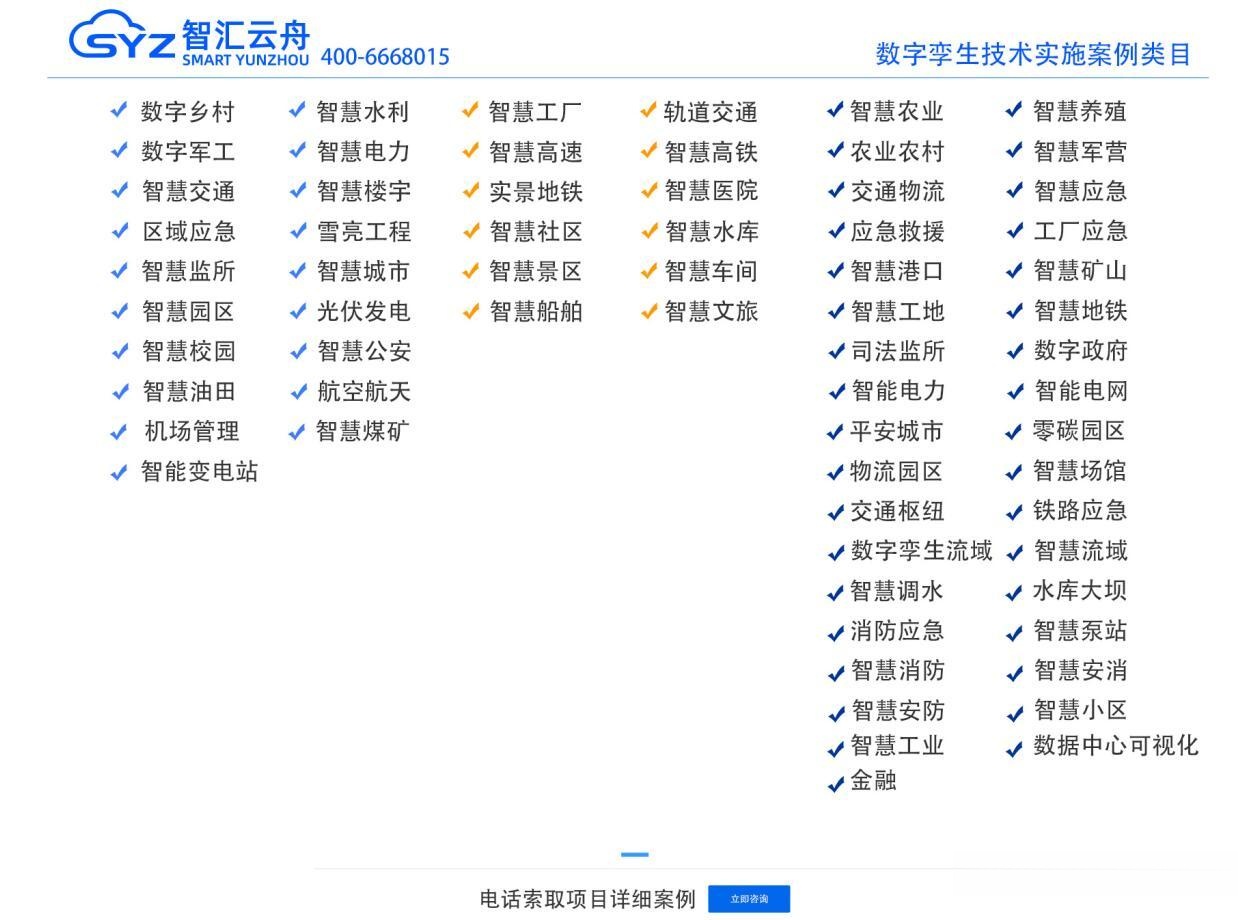This screenshot has height=920, width=1255.
Task: Click the blue checkmark beside 智能变电站
Action: point(117,472)
